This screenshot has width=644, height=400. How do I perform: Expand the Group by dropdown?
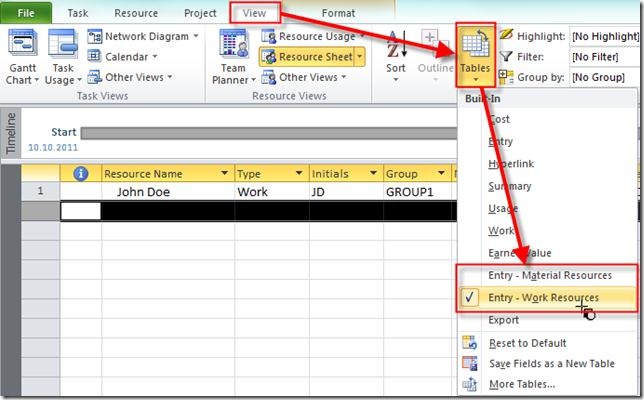click(x=606, y=76)
